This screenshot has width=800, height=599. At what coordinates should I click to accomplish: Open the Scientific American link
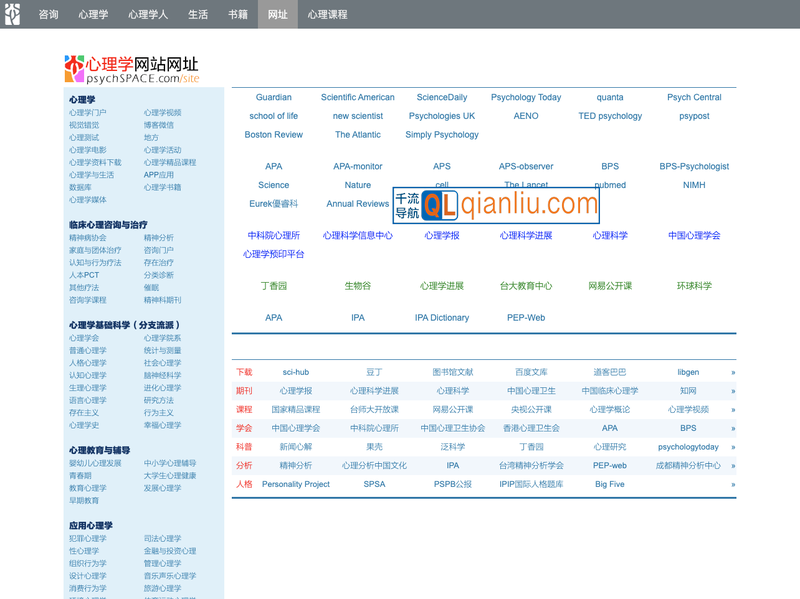357,98
